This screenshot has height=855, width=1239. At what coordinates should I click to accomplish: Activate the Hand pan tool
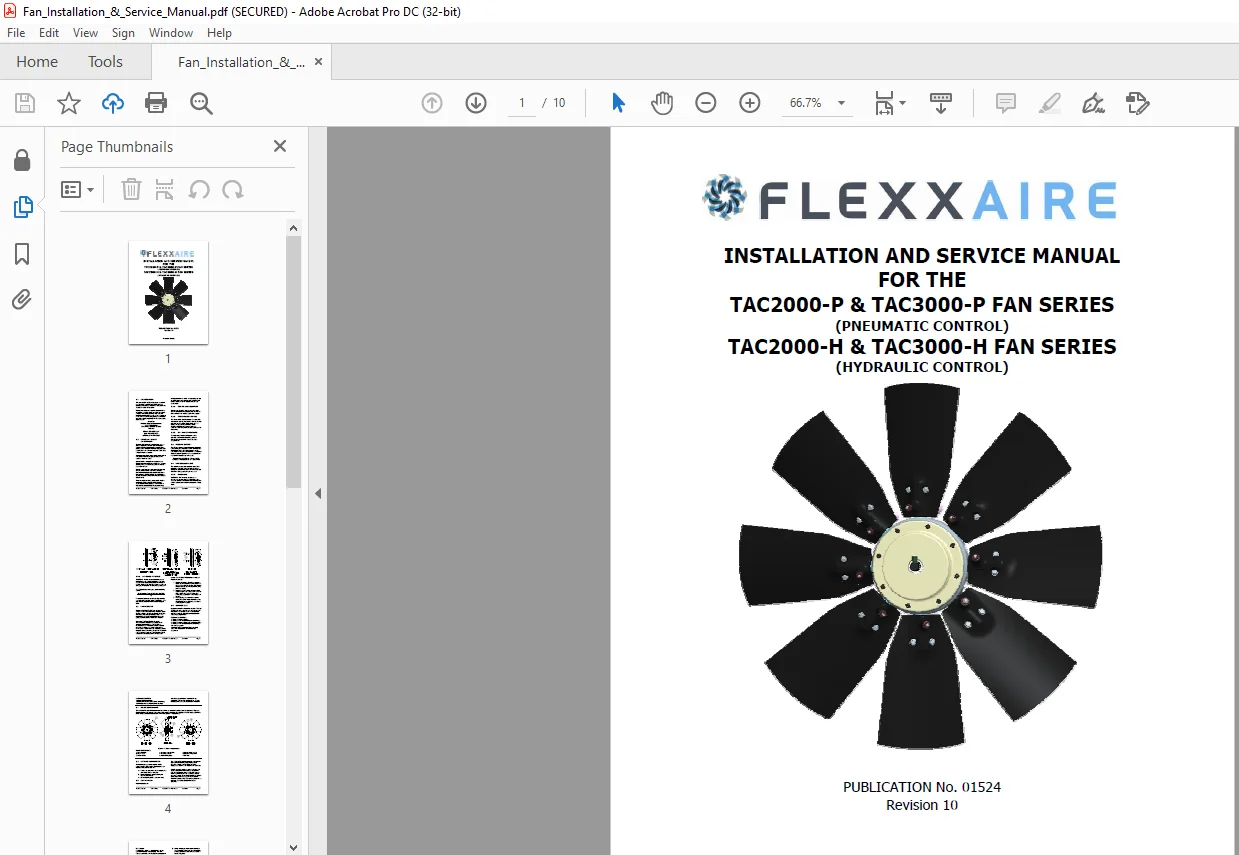coord(662,103)
